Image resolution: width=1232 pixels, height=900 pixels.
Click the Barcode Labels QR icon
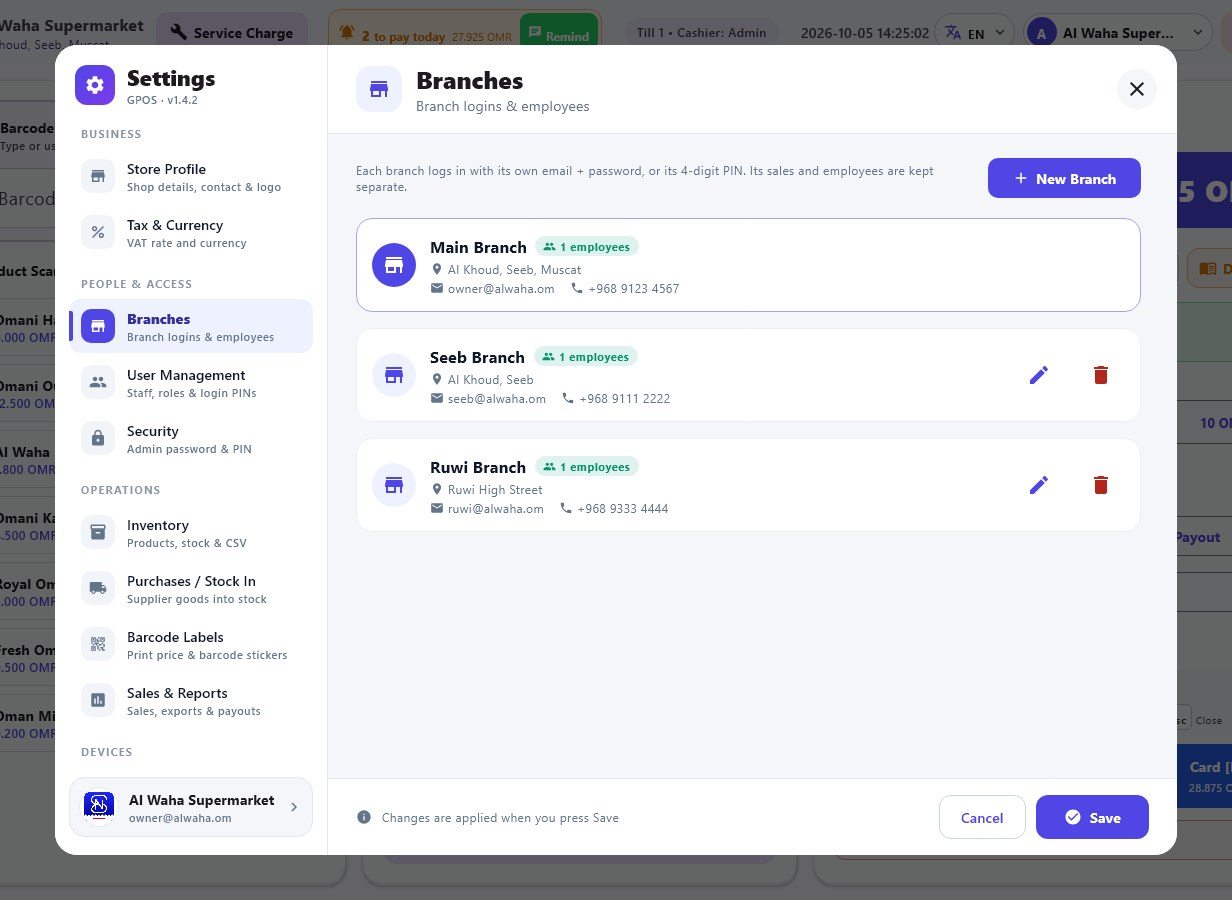[98, 644]
